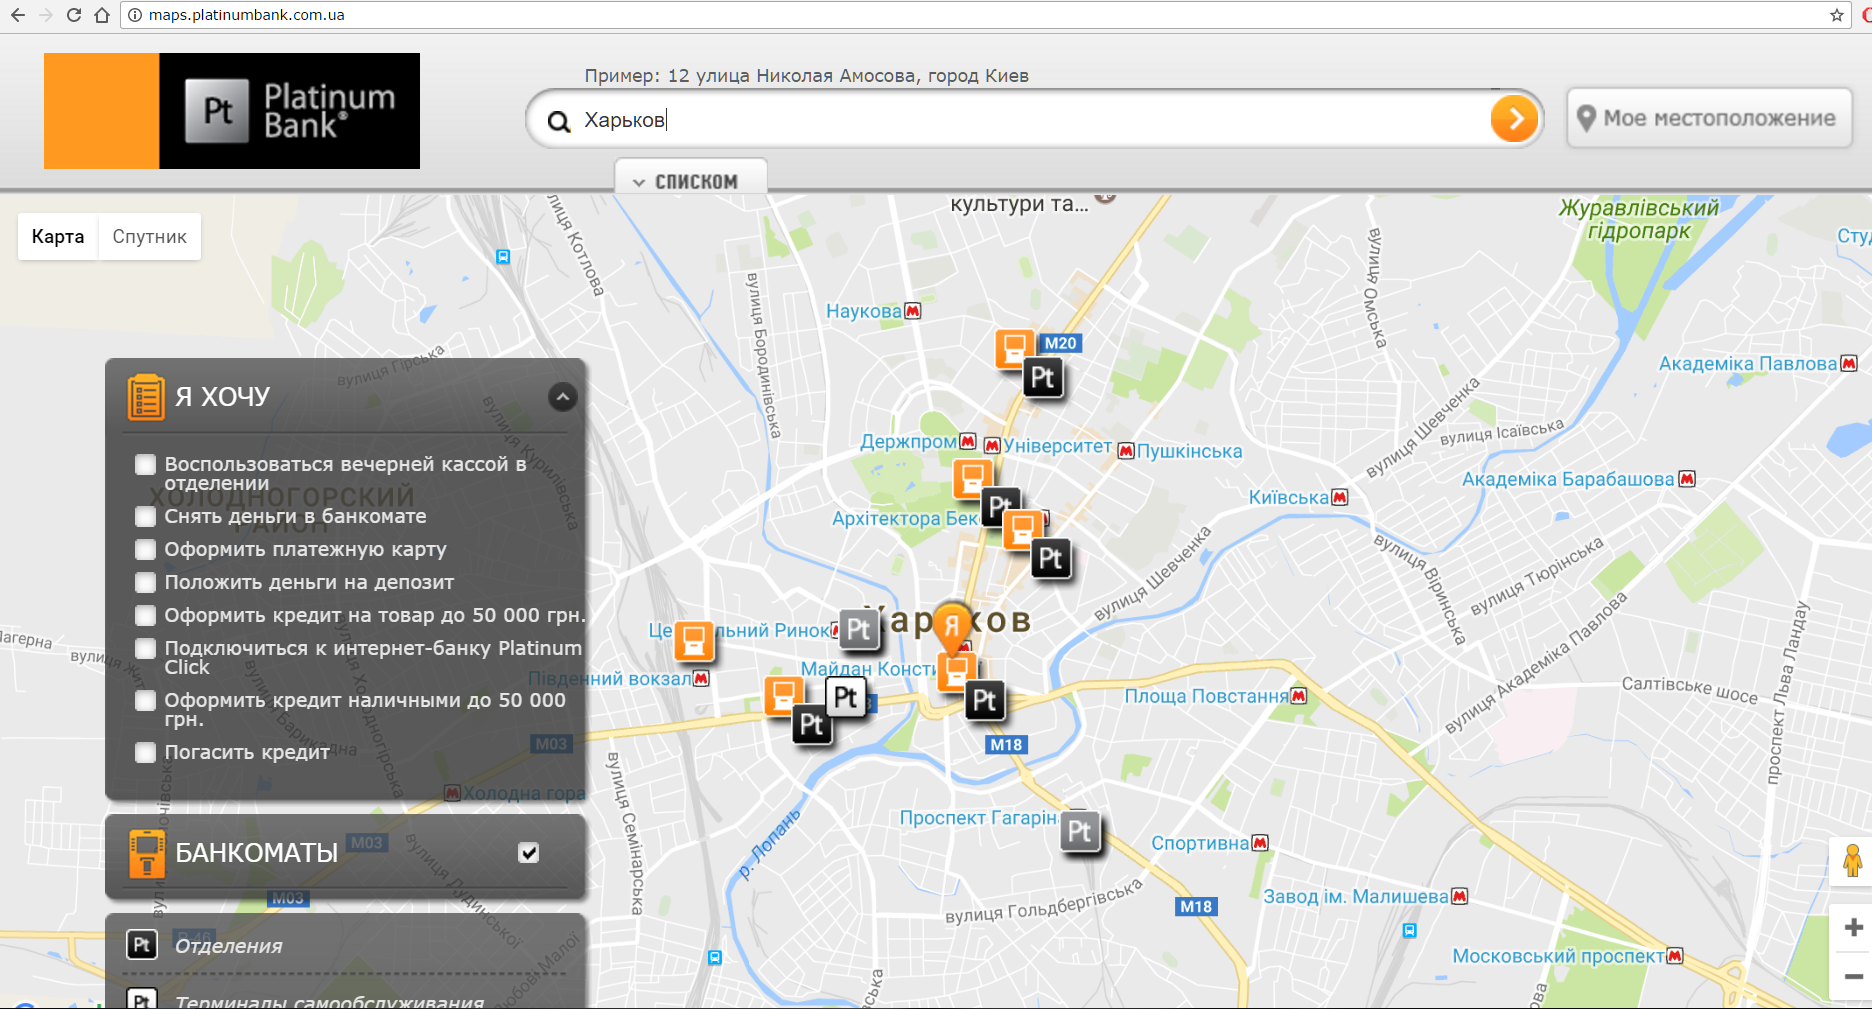Click Завод ім. Малишева station label
The width and height of the screenshot is (1872, 1009).
1356,896
